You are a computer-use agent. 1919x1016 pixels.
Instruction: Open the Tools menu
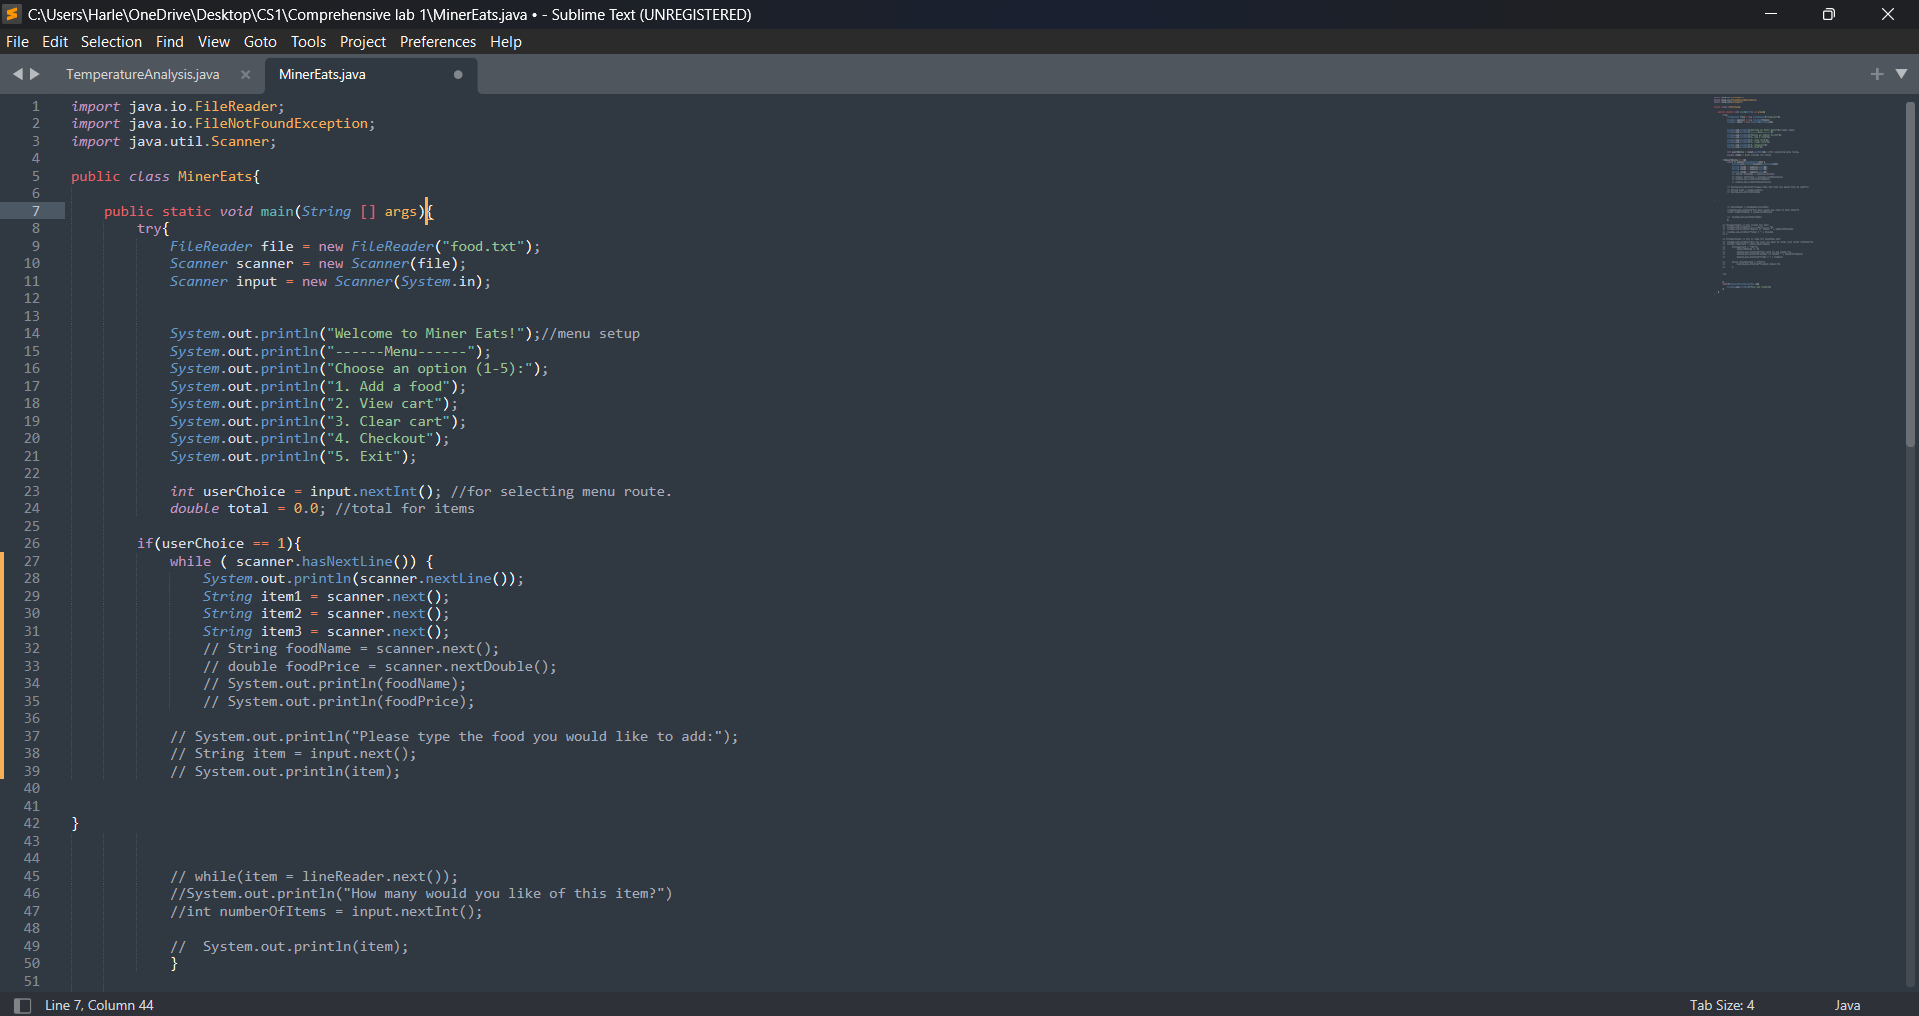point(308,41)
